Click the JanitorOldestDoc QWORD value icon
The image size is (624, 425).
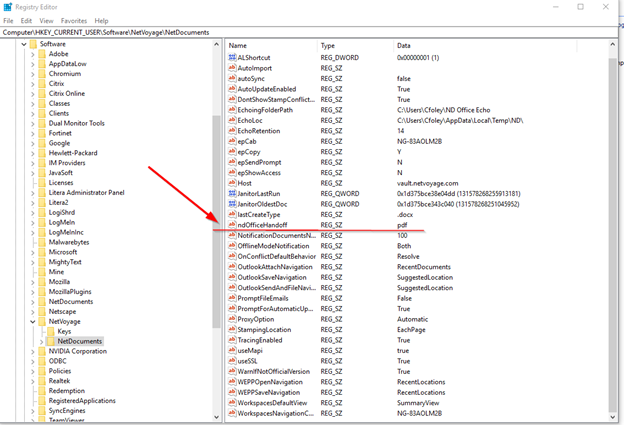(x=232, y=204)
